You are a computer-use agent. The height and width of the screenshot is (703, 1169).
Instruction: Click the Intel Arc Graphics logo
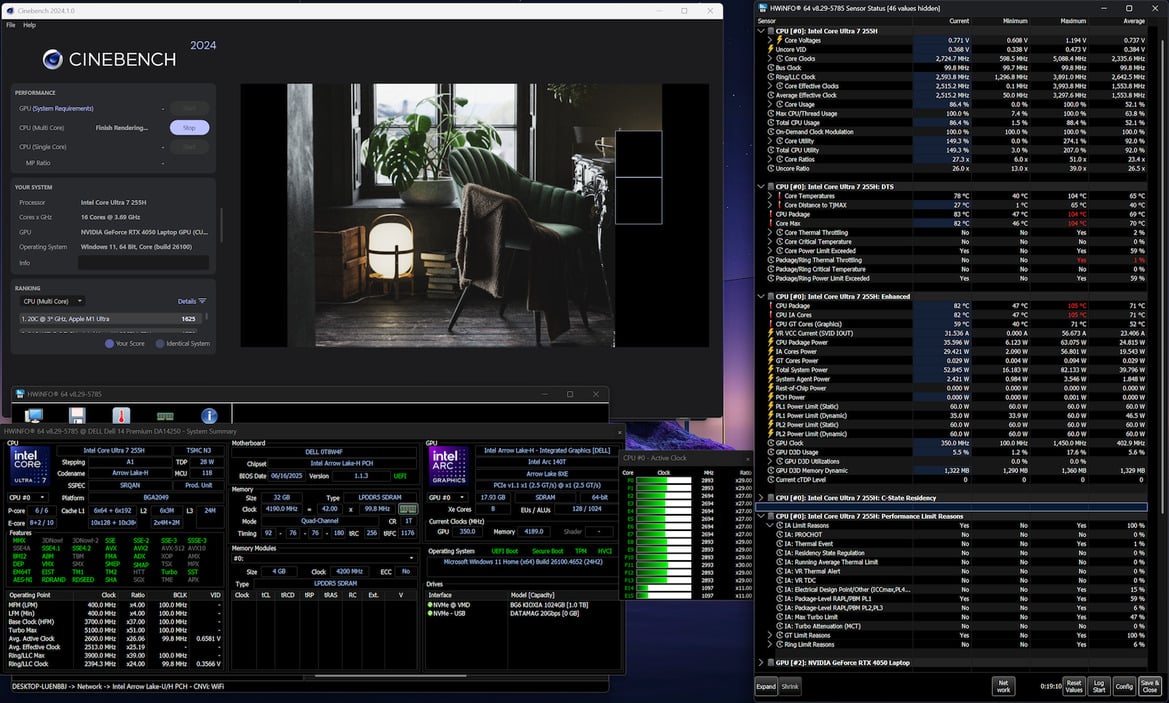coord(449,466)
